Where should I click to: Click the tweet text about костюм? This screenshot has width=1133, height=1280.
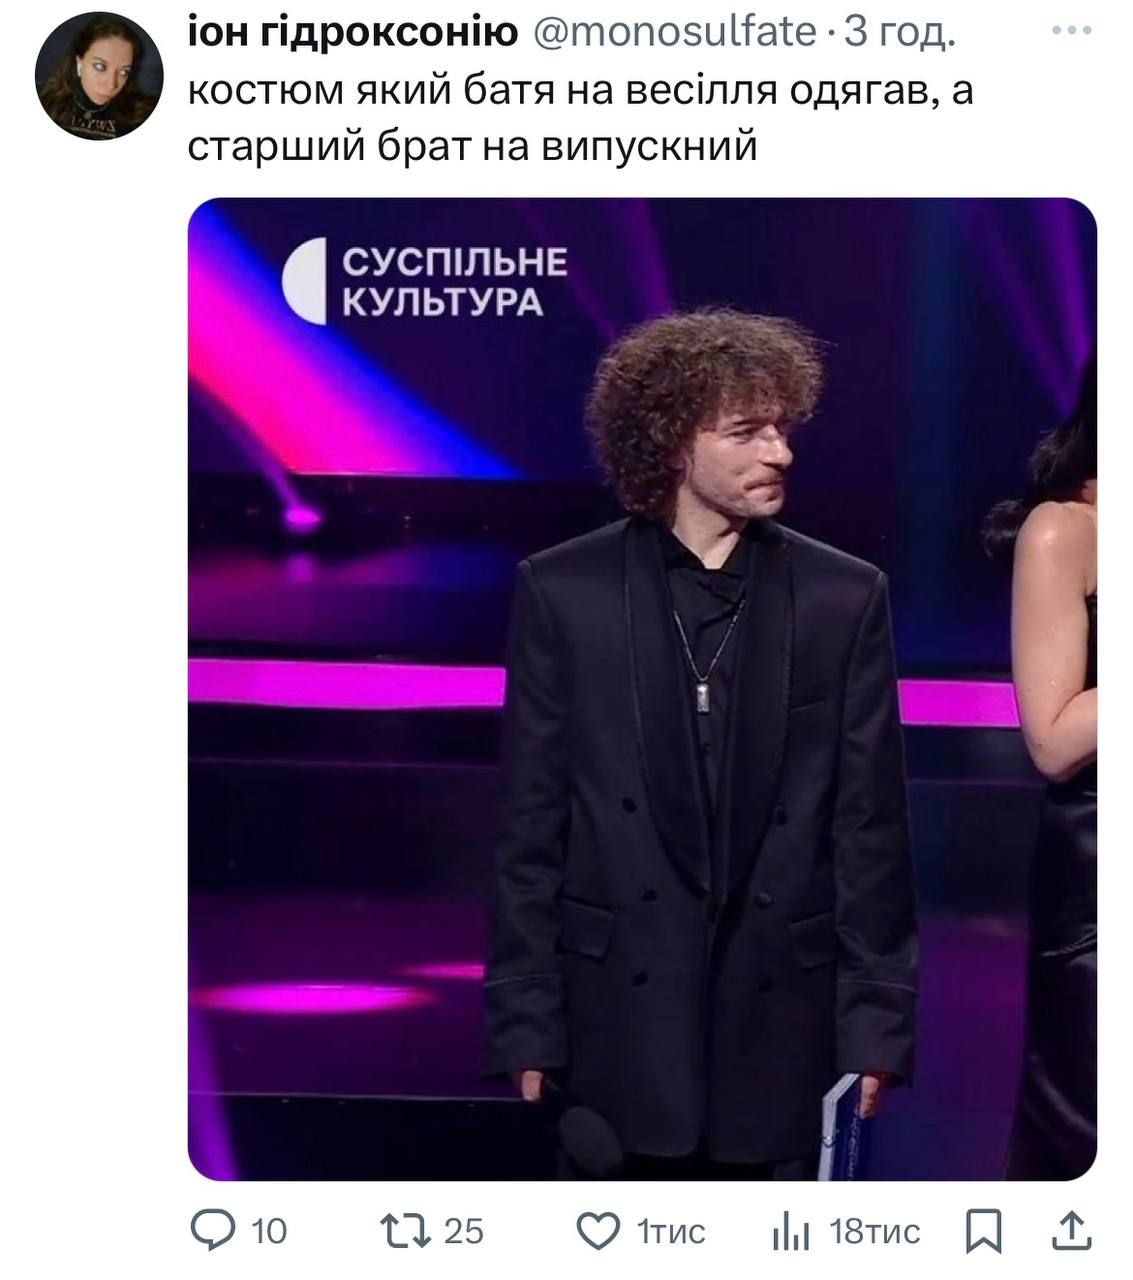click(580, 119)
